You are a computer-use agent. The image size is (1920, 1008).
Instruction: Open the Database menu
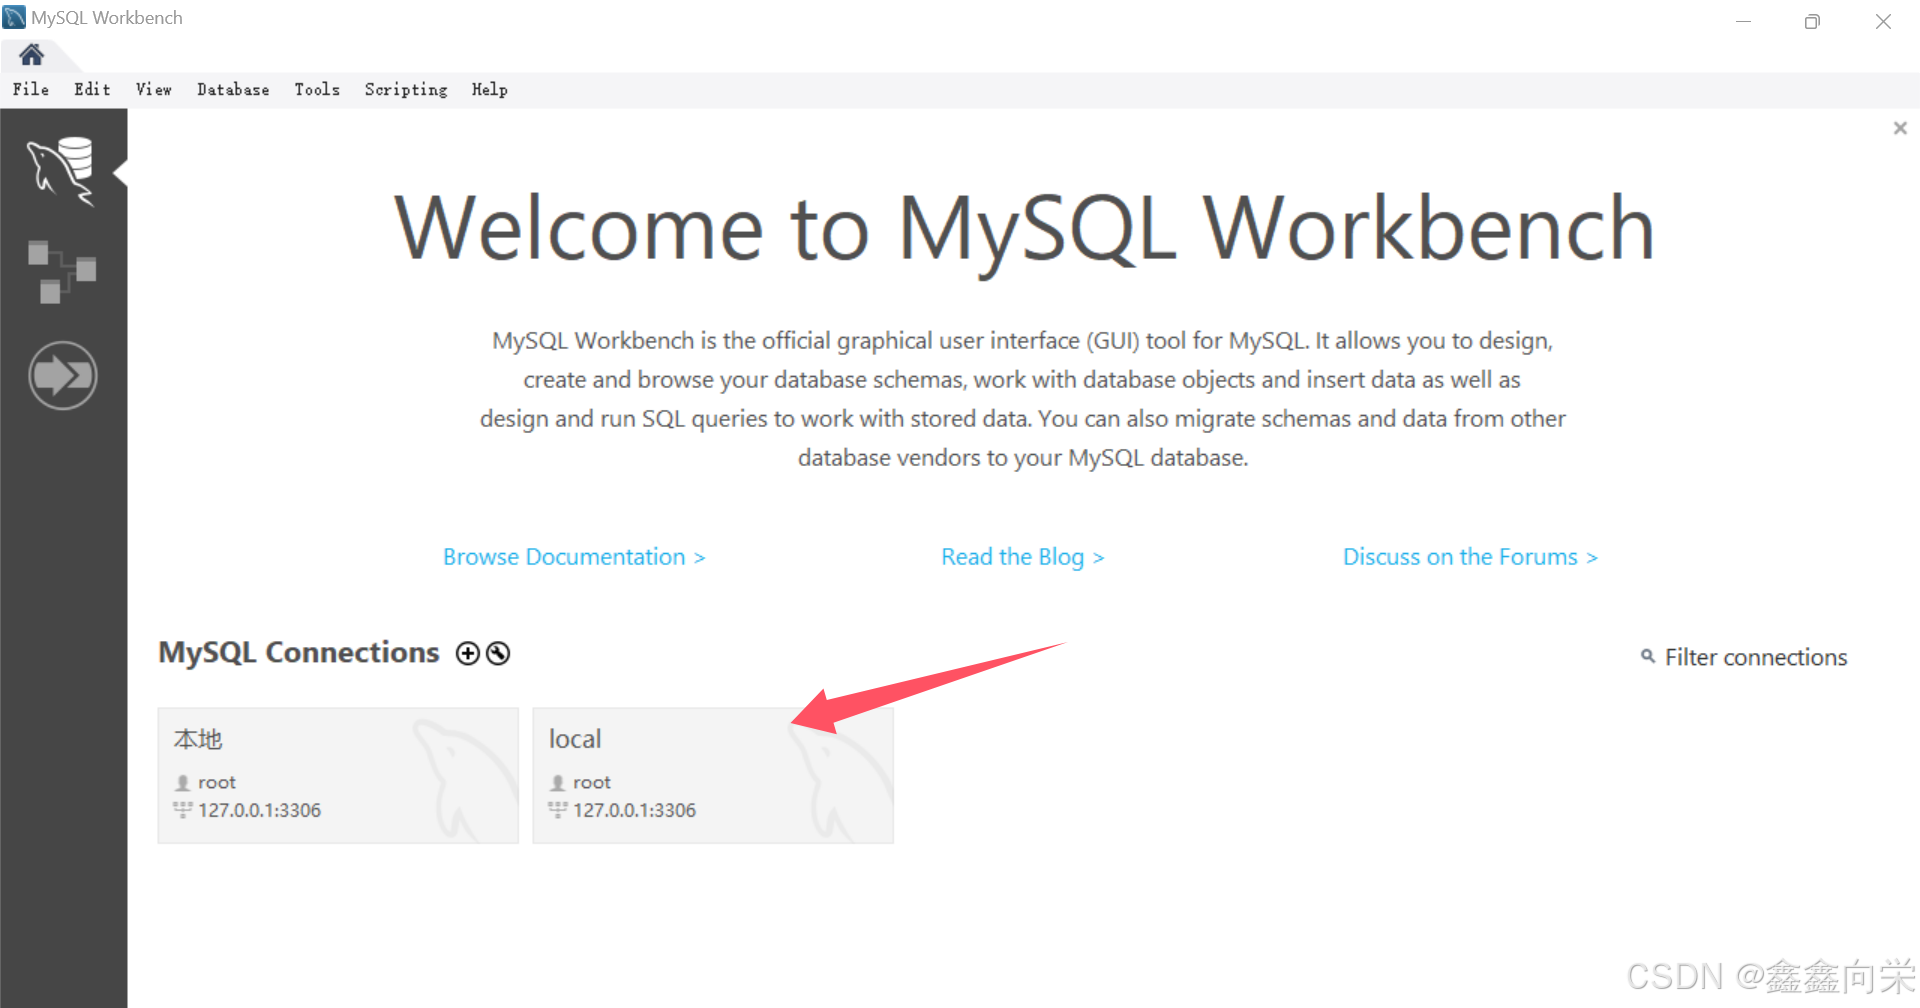[233, 89]
